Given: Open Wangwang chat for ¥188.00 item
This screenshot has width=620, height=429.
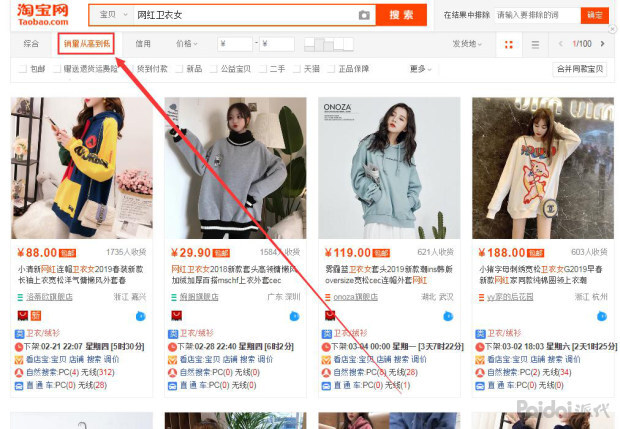Looking at the screenshot, I should click(601, 316).
